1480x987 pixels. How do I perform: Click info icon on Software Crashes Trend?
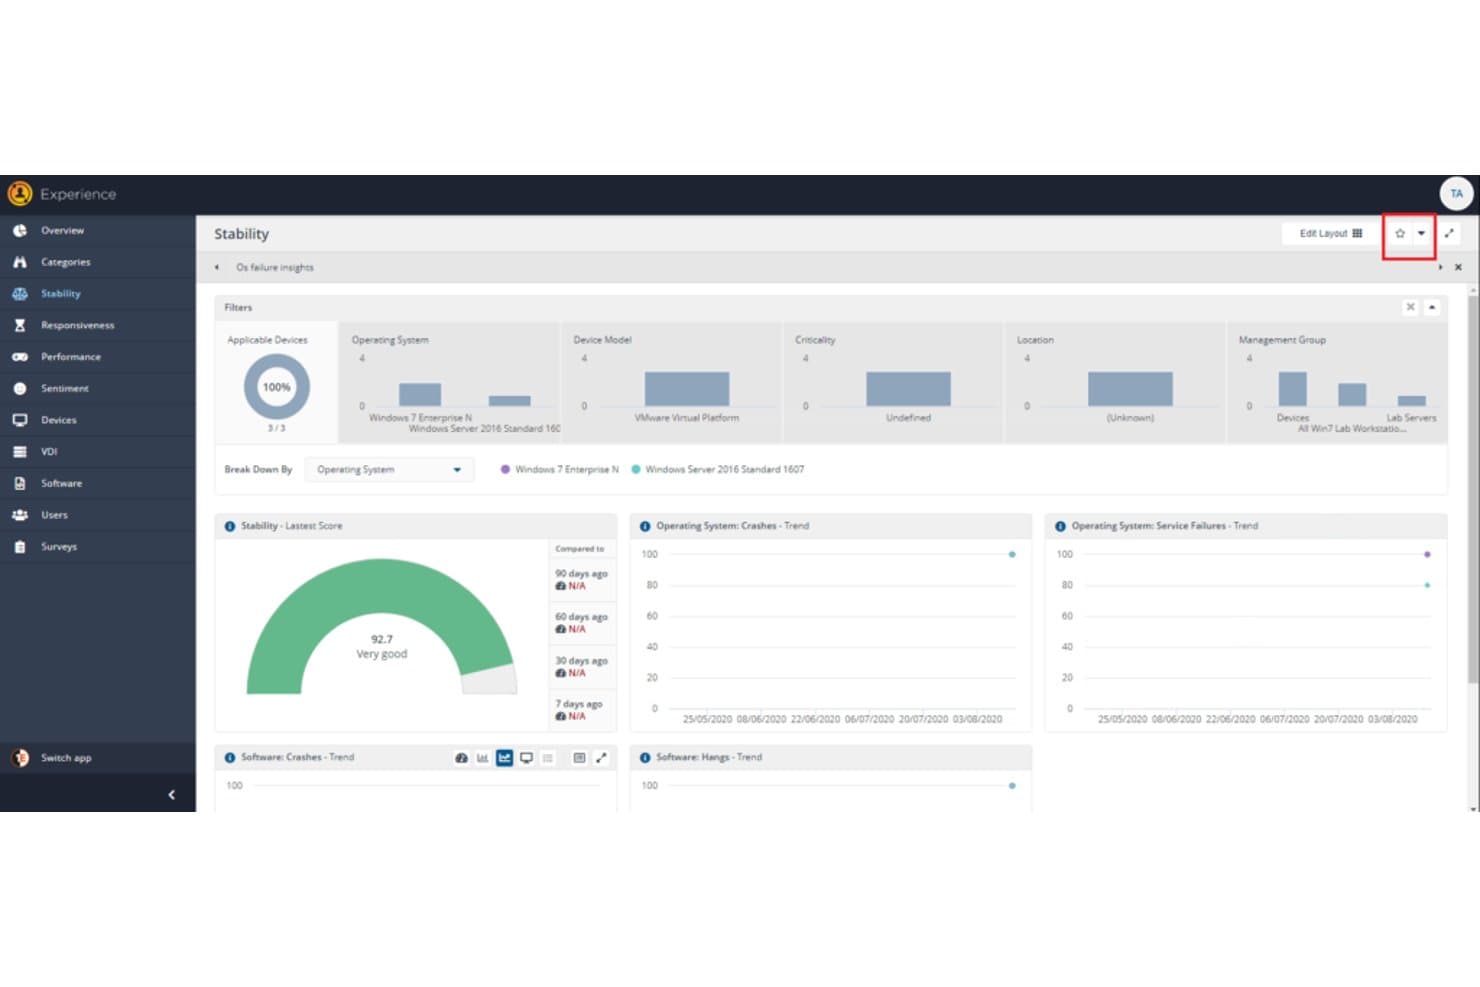pos(230,758)
